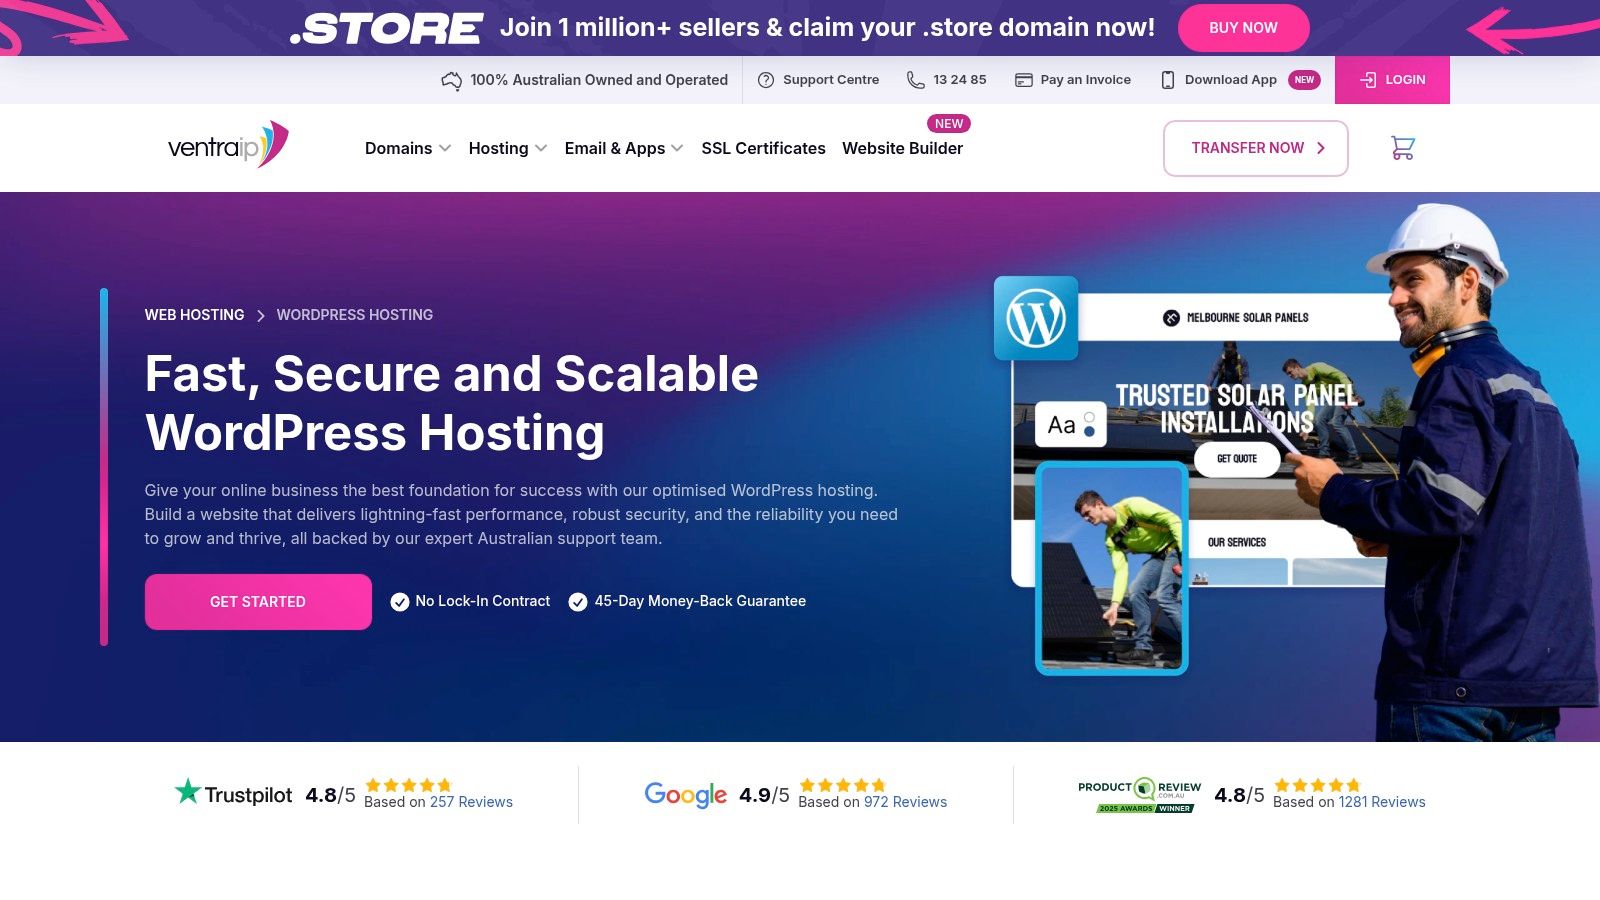Image resolution: width=1600 pixels, height=900 pixels.
Task: Select the Website Builder menu item
Action: 901,148
